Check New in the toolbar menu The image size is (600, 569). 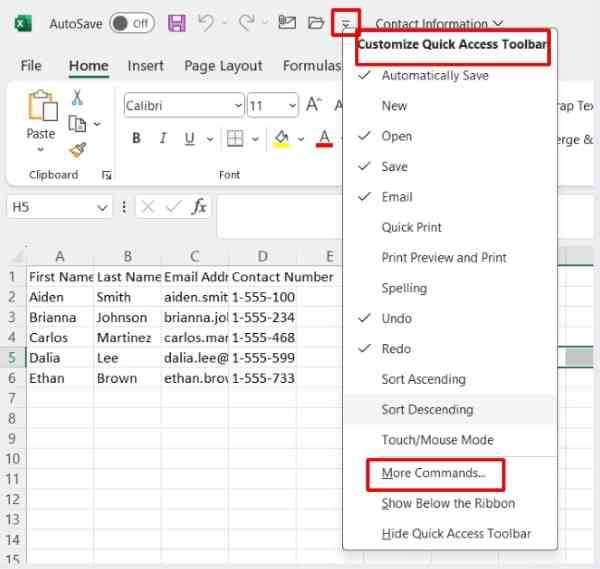click(450, 106)
